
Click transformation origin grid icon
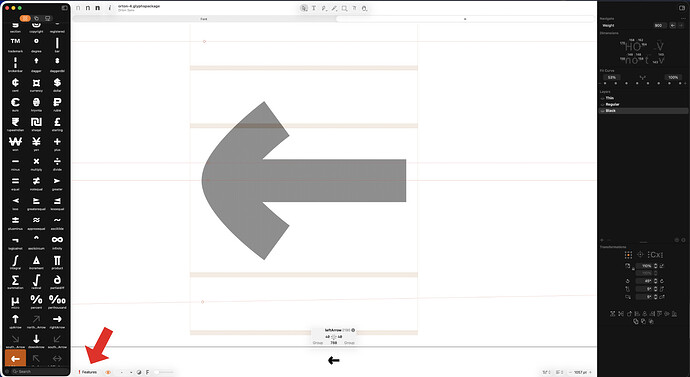[x=628, y=255]
